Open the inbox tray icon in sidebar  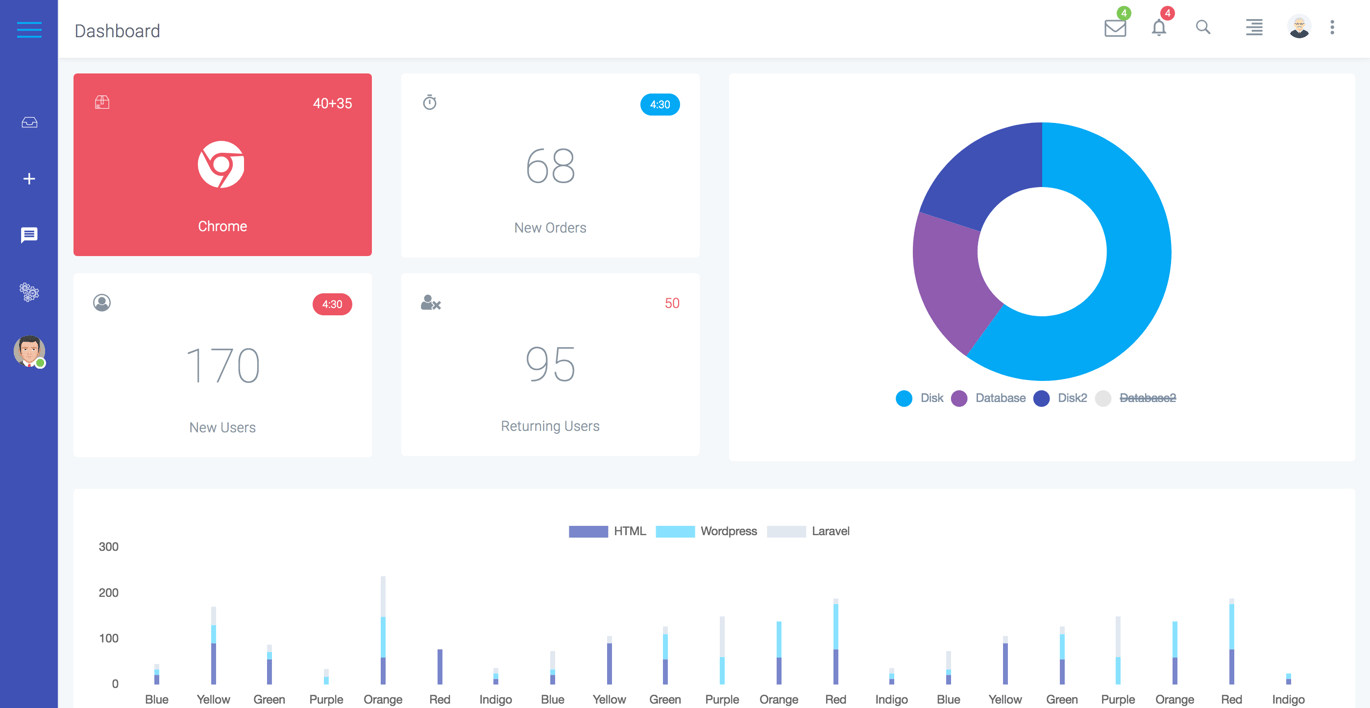coord(29,122)
